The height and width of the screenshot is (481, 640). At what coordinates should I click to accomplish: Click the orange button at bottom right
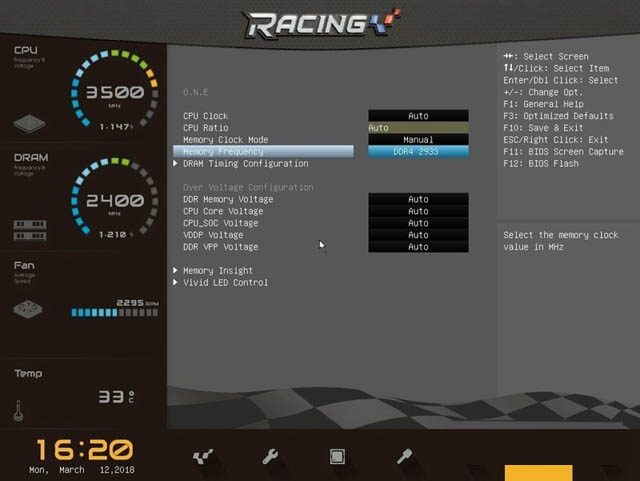[x=538, y=472]
